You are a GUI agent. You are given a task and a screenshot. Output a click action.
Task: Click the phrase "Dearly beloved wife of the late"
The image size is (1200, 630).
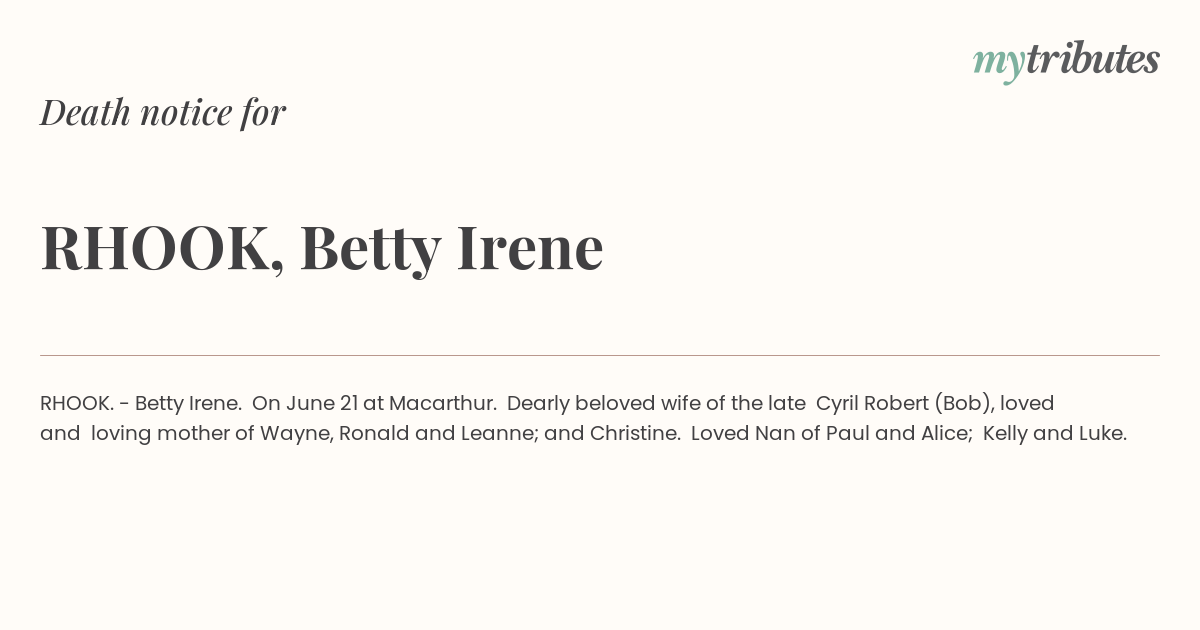(x=656, y=403)
